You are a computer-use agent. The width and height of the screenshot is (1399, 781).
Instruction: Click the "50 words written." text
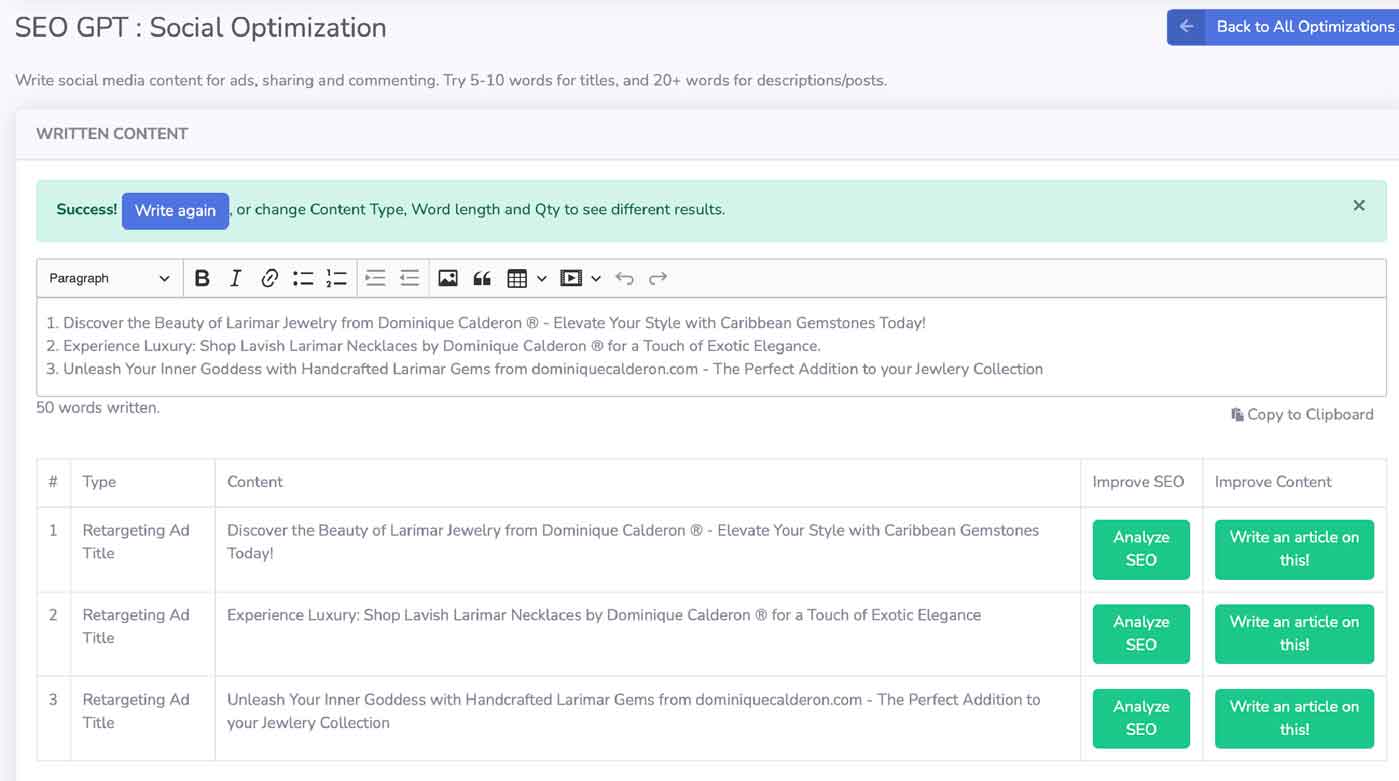click(x=98, y=407)
